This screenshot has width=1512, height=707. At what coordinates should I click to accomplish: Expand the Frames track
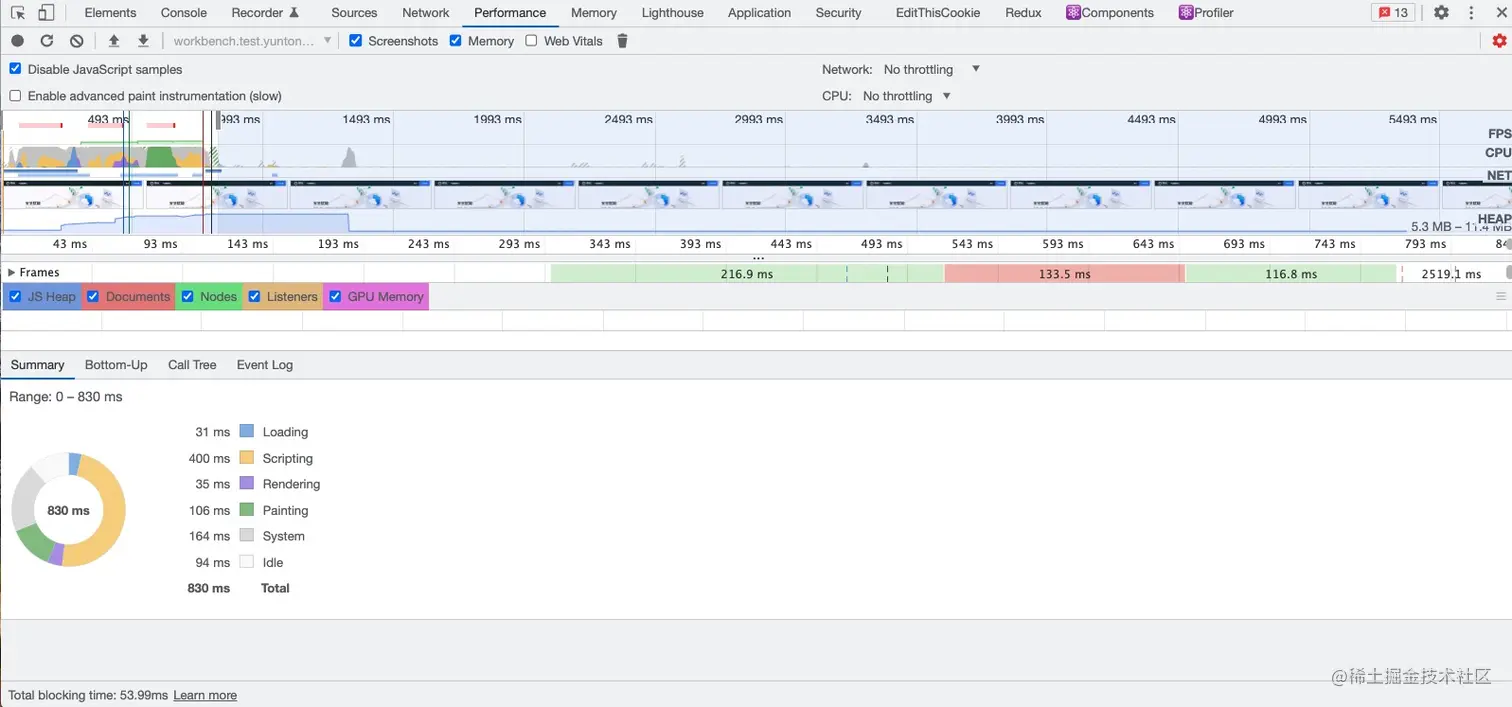[12, 273]
